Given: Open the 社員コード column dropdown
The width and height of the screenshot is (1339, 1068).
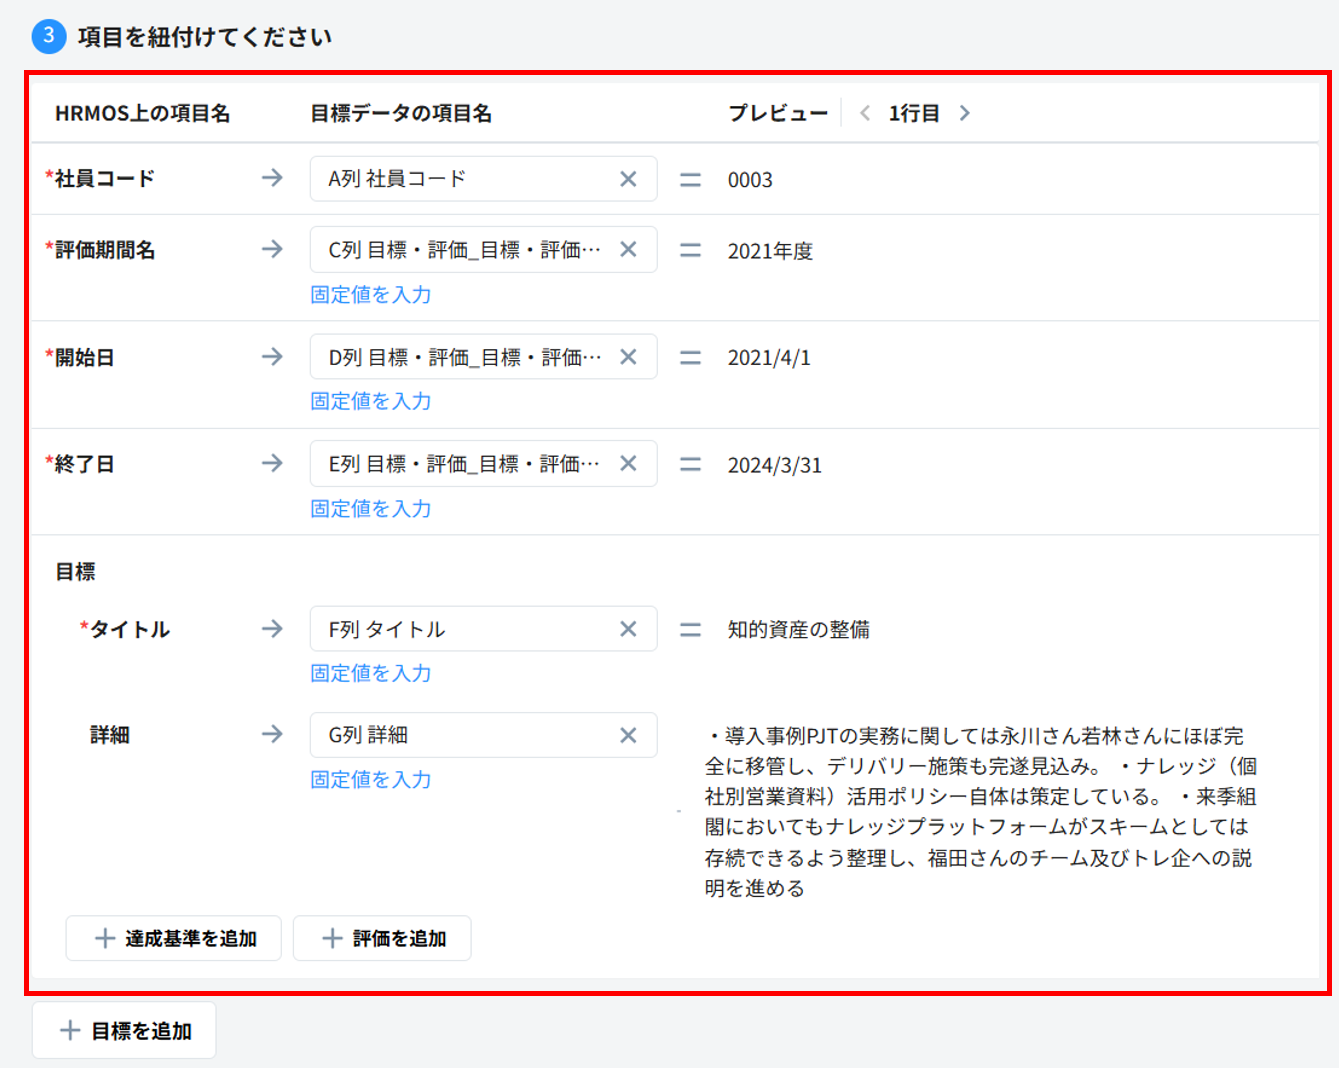Looking at the screenshot, I should [x=465, y=179].
